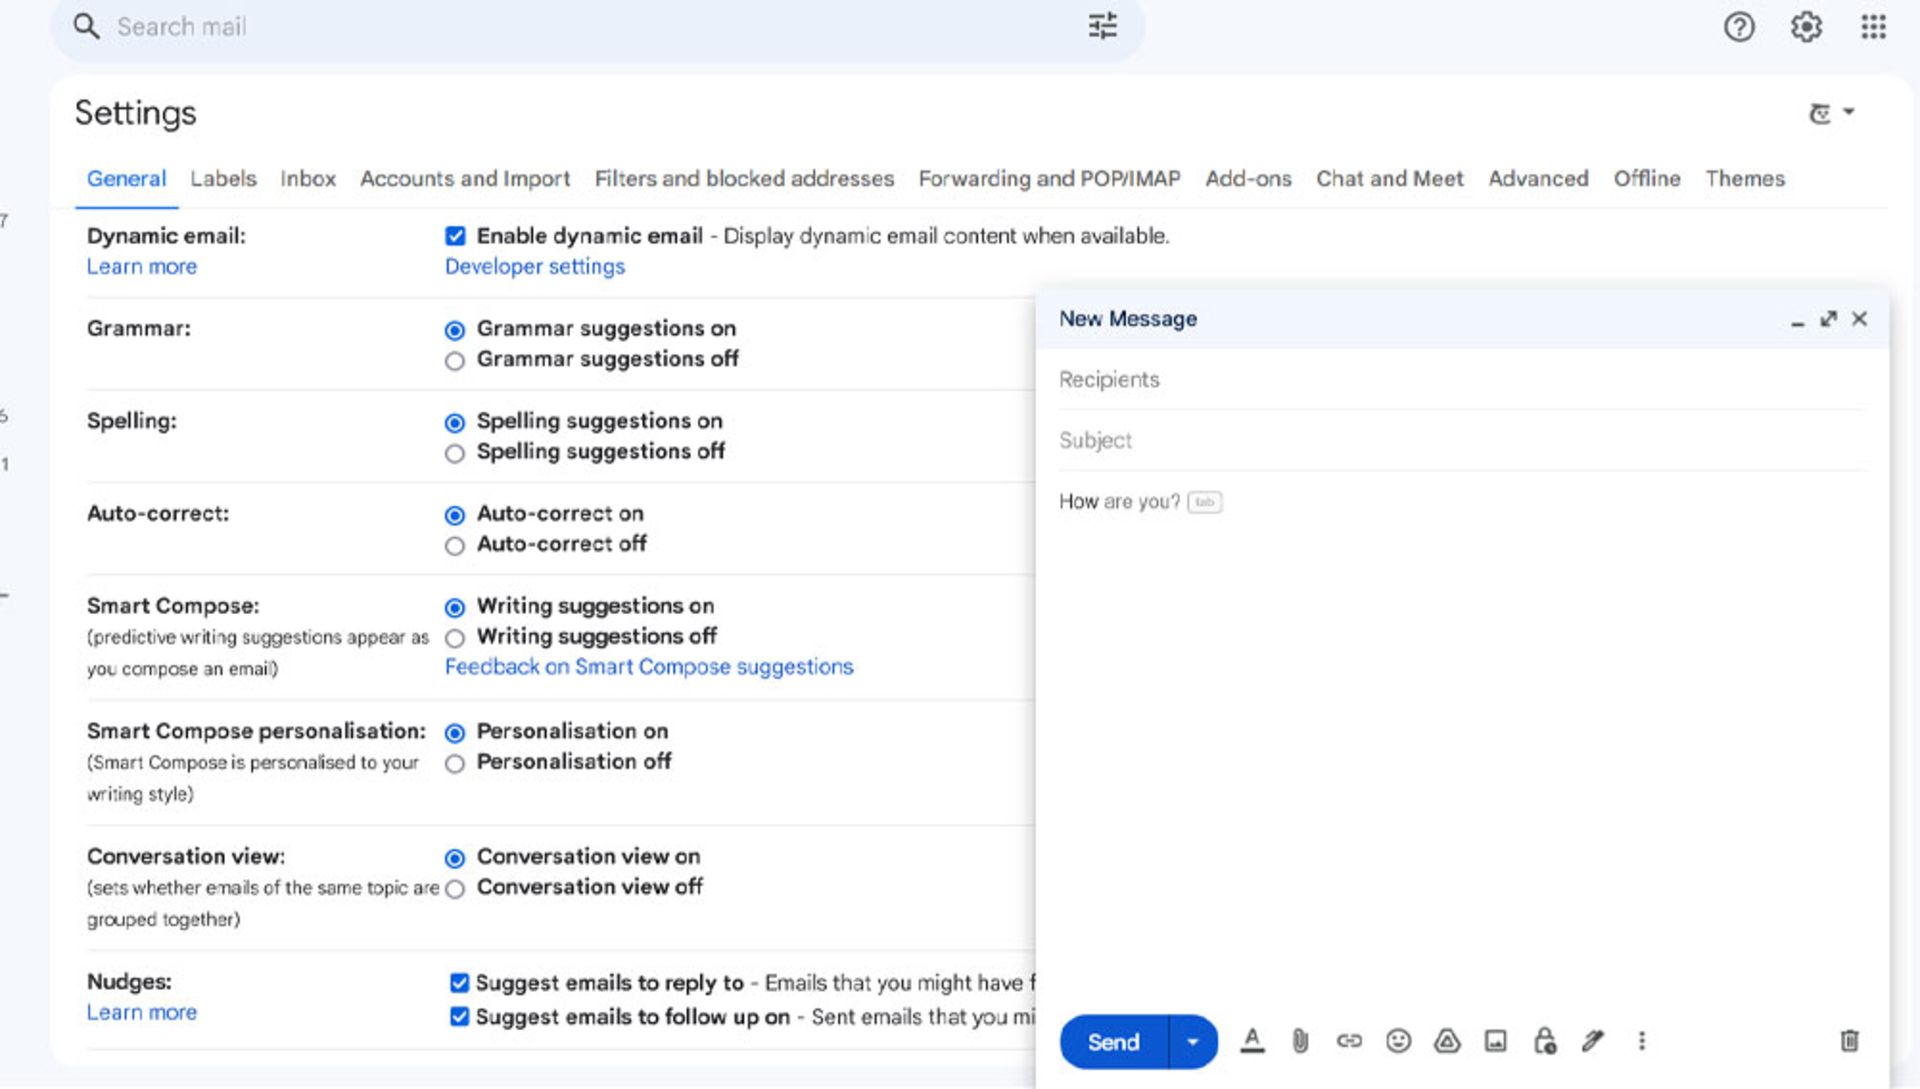
Task: Accept the 'How are you?' tab suggestion
Action: tap(1205, 502)
